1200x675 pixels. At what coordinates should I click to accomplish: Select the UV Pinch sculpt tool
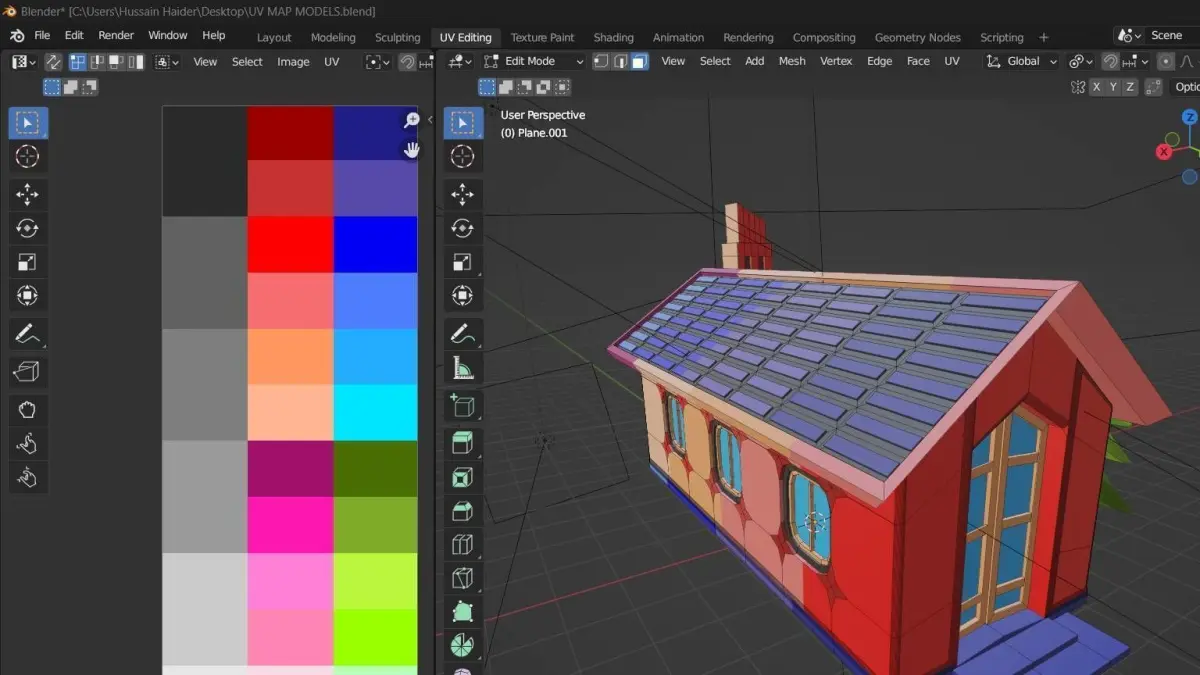coord(27,478)
